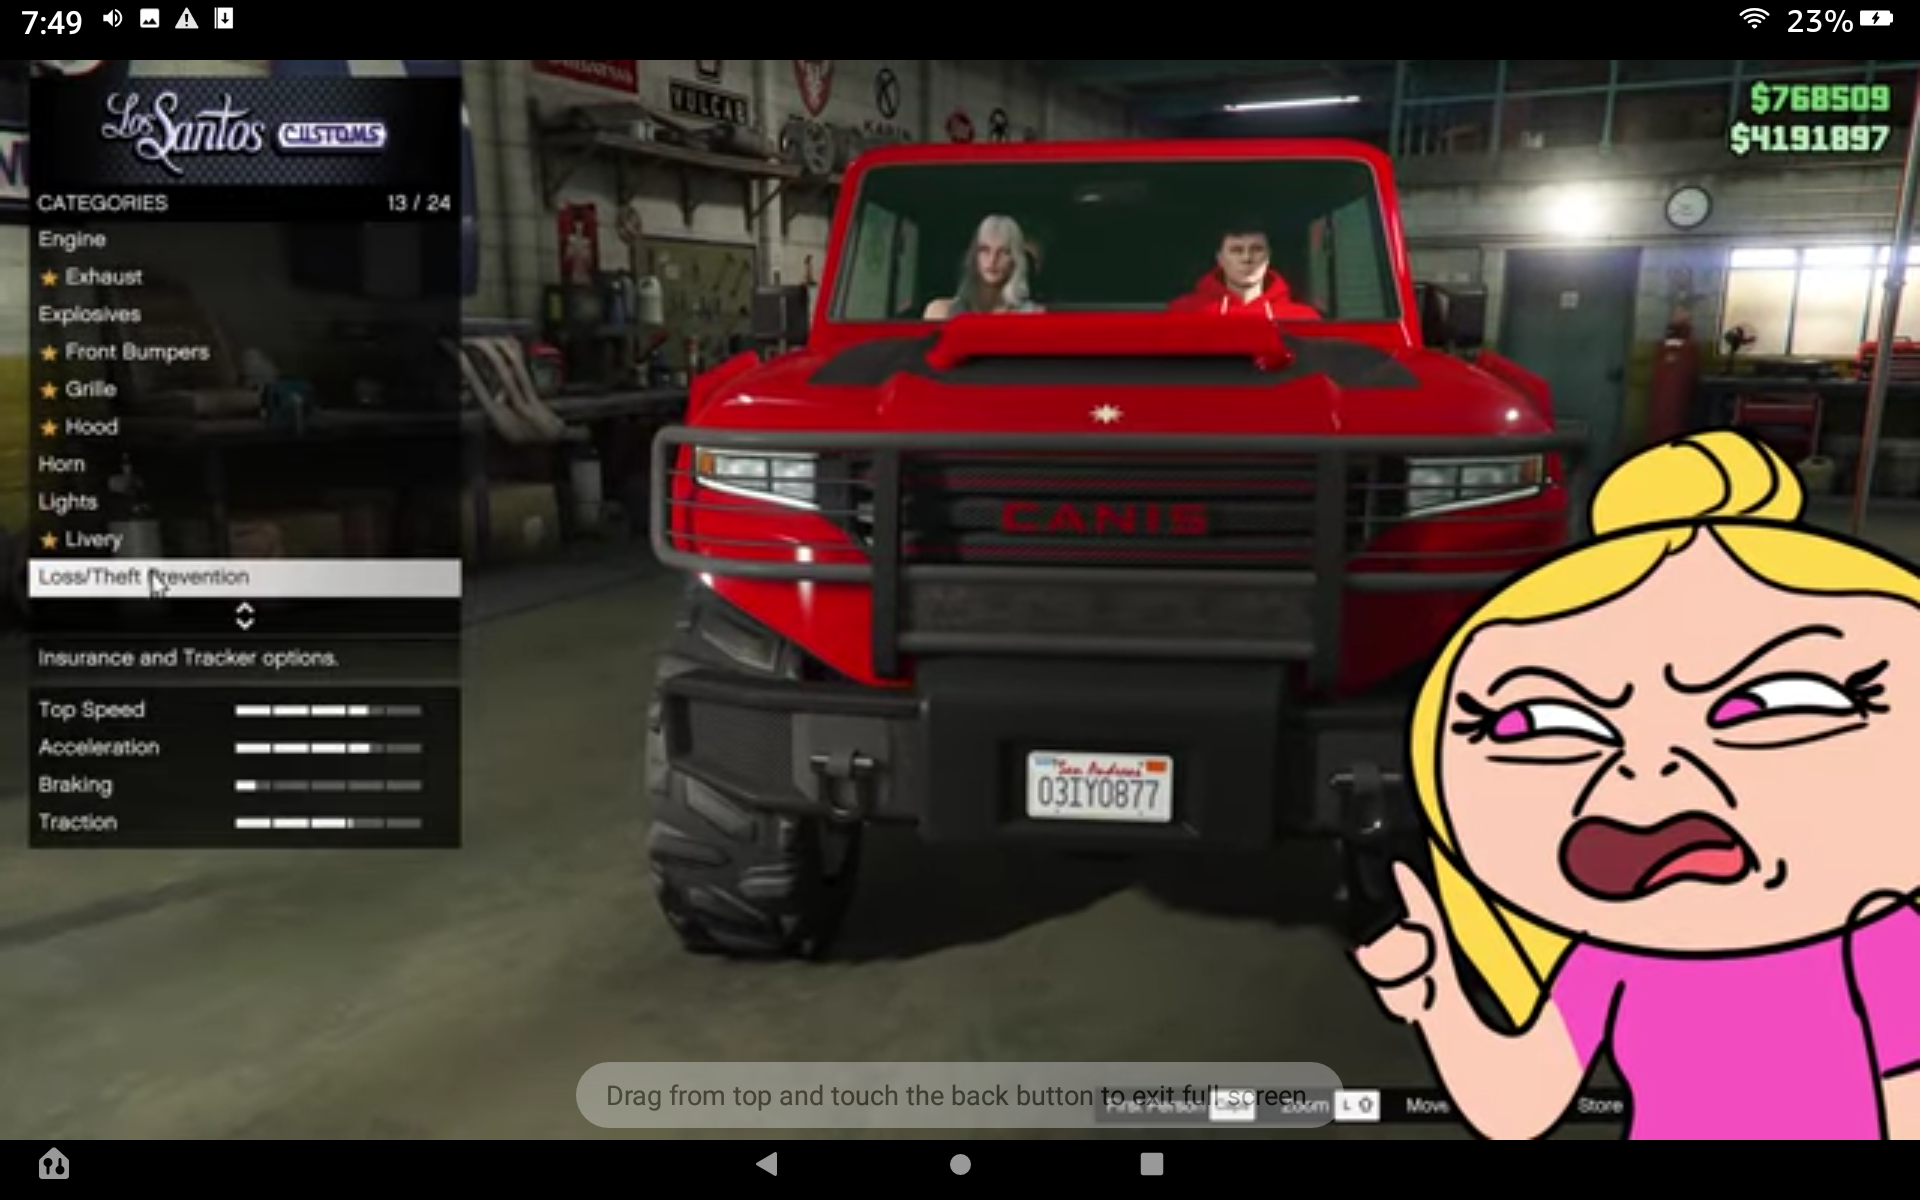Tap the Android back navigation button
The height and width of the screenshot is (1200, 1920).
pyautogui.click(x=767, y=1163)
